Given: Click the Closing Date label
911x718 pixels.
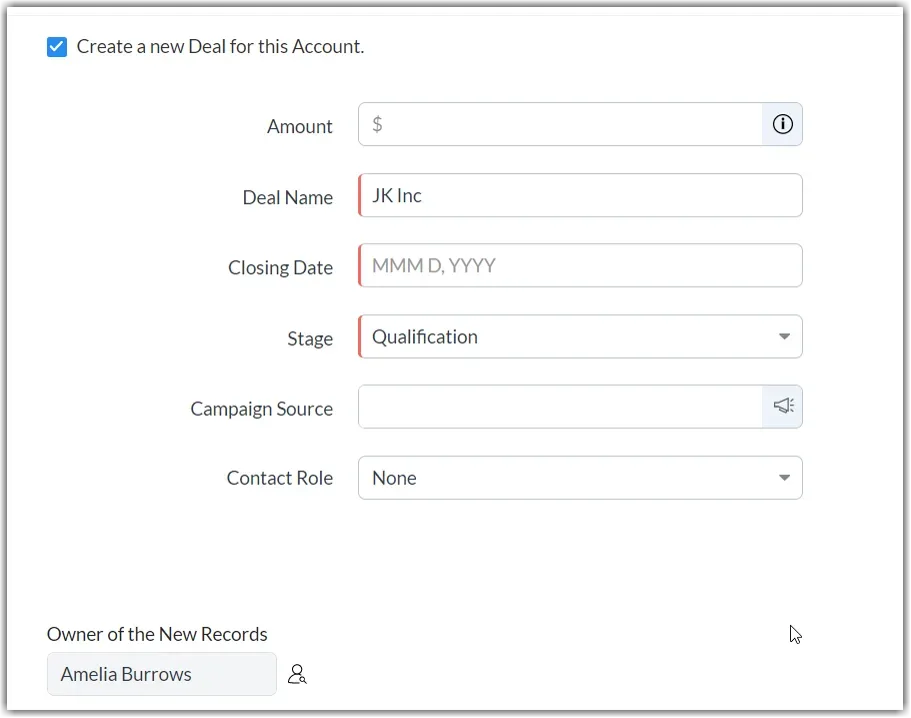Looking at the screenshot, I should pyautogui.click(x=280, y=268).
